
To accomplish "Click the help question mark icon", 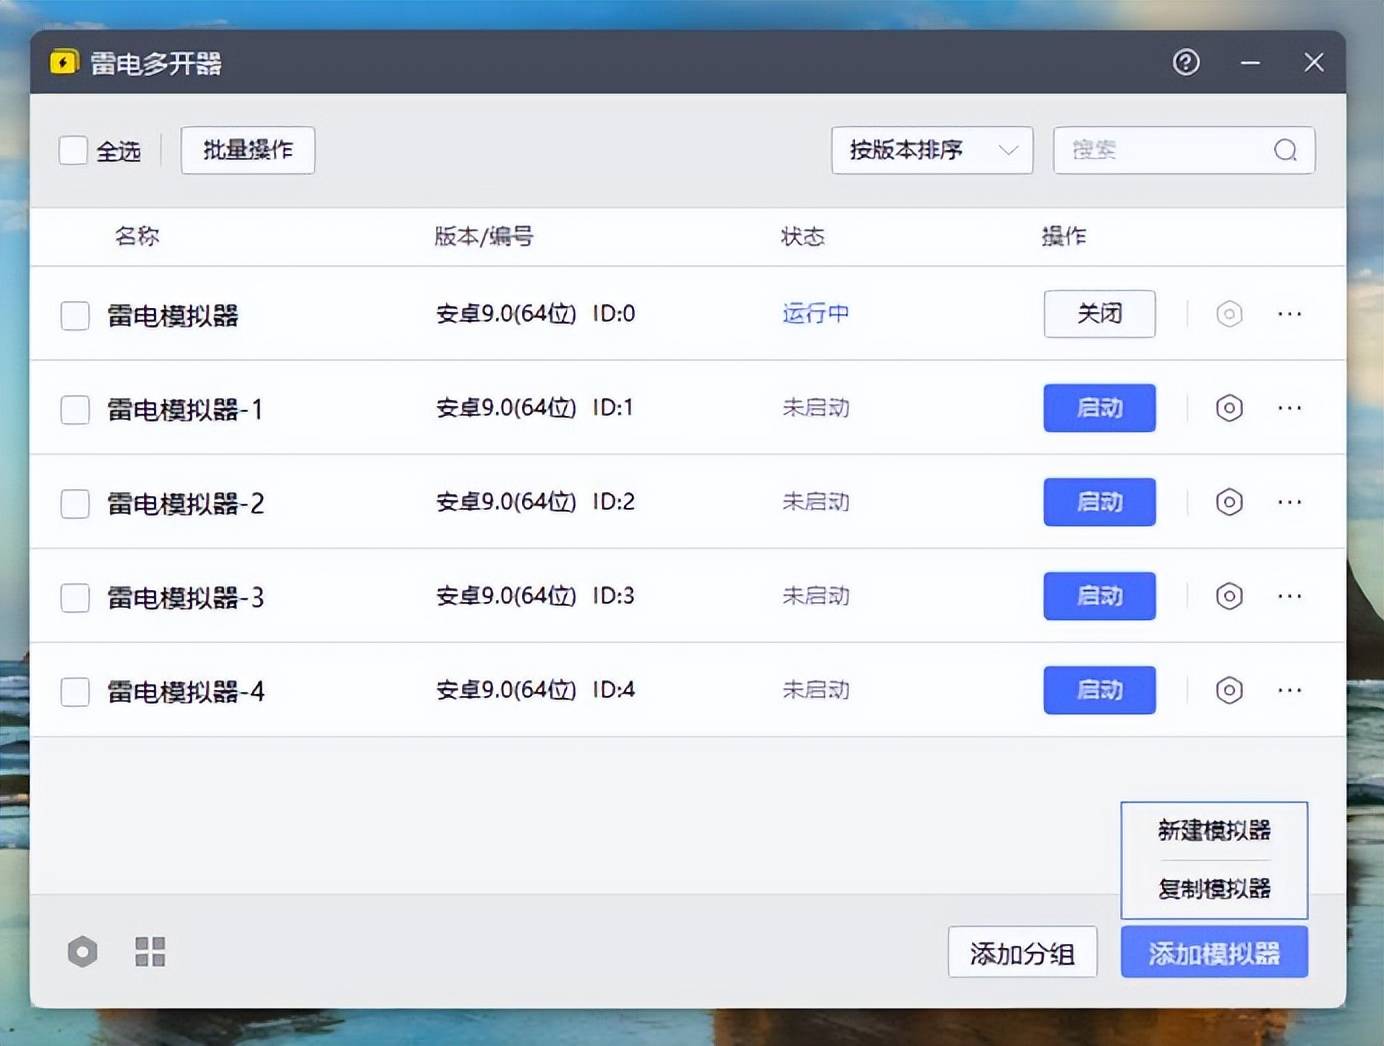I will [1186, 62].
